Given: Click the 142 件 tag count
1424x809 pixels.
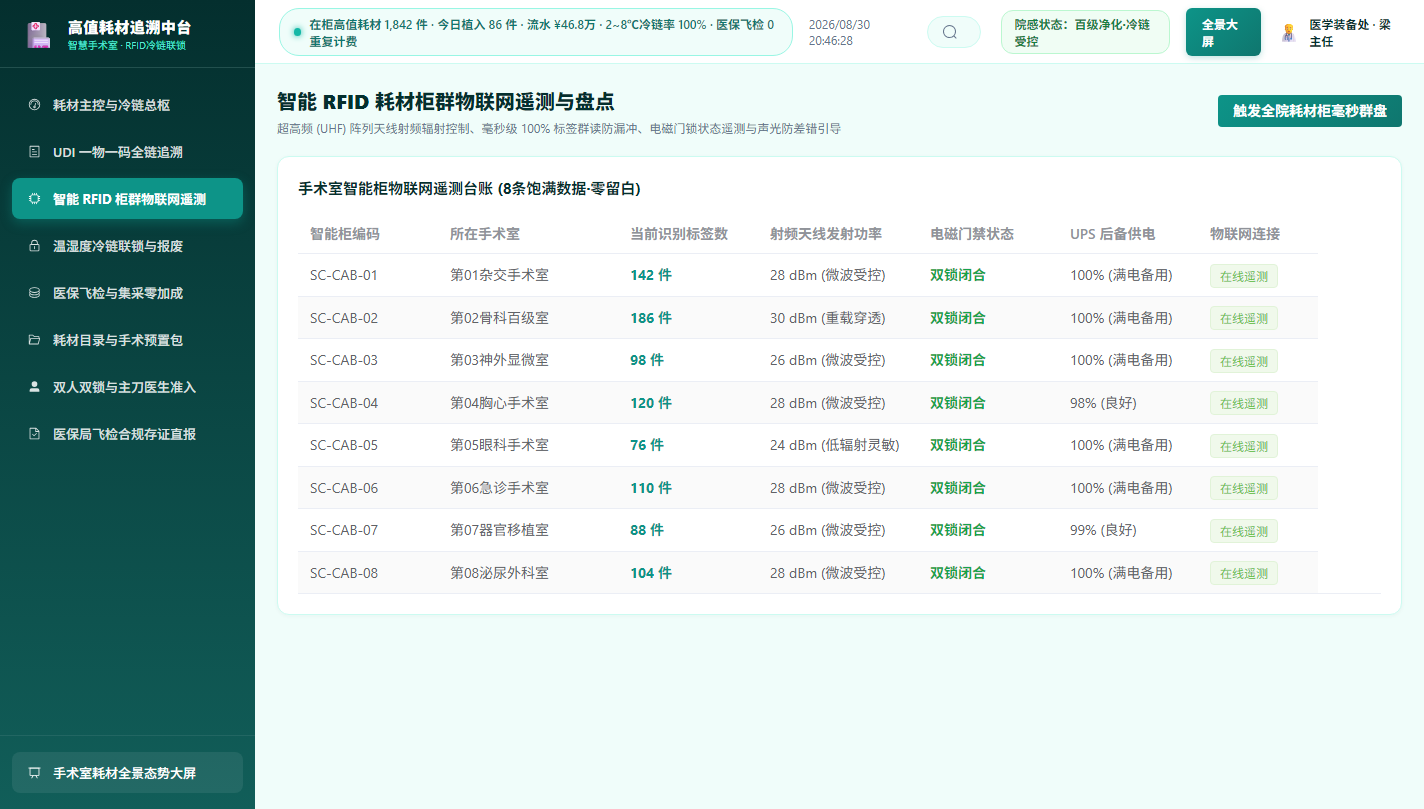Looking at the screenshot, I should (651, 275).
